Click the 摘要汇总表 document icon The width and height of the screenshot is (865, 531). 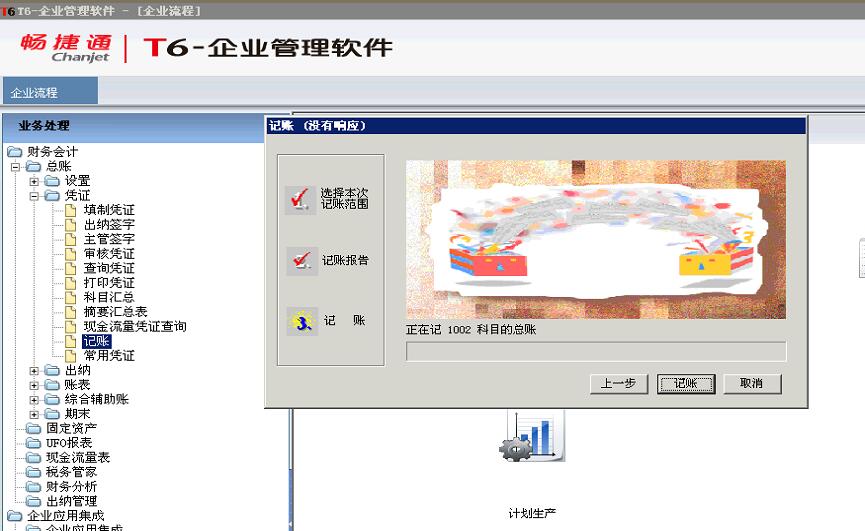pos(71,312)
